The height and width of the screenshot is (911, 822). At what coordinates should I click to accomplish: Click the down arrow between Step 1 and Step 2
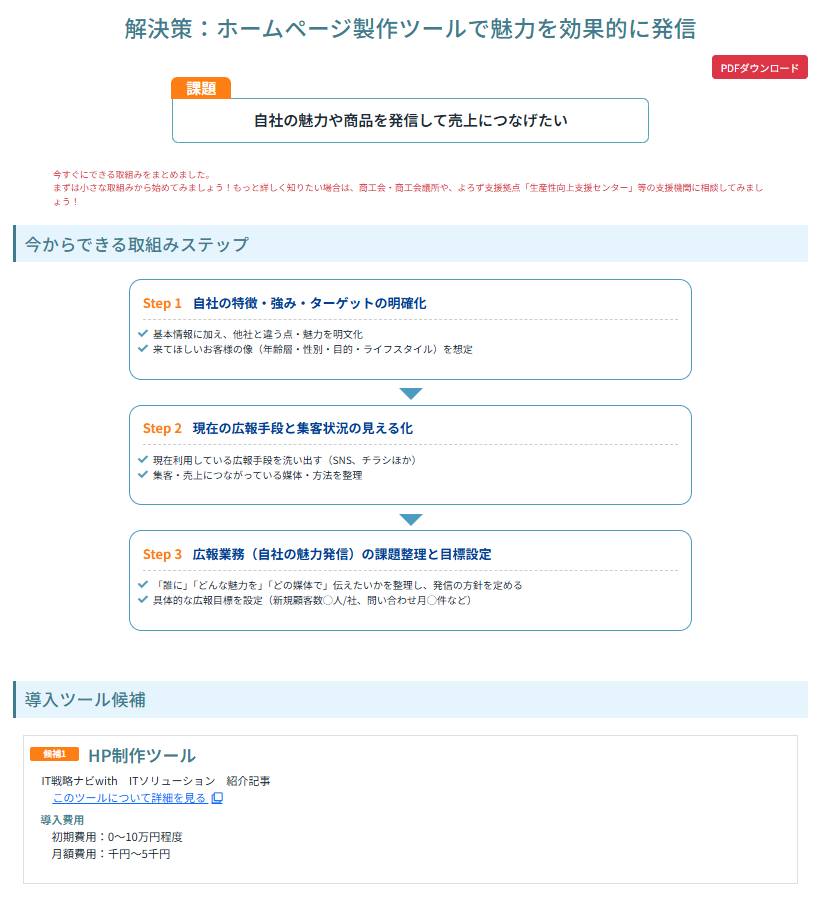411,393
